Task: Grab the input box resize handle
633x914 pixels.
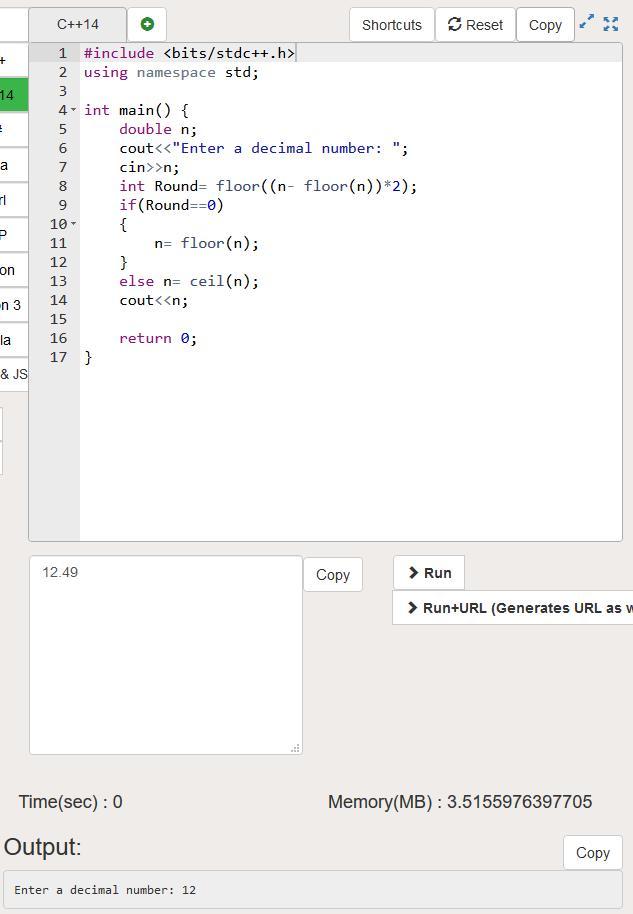Action: click(296, 748)
